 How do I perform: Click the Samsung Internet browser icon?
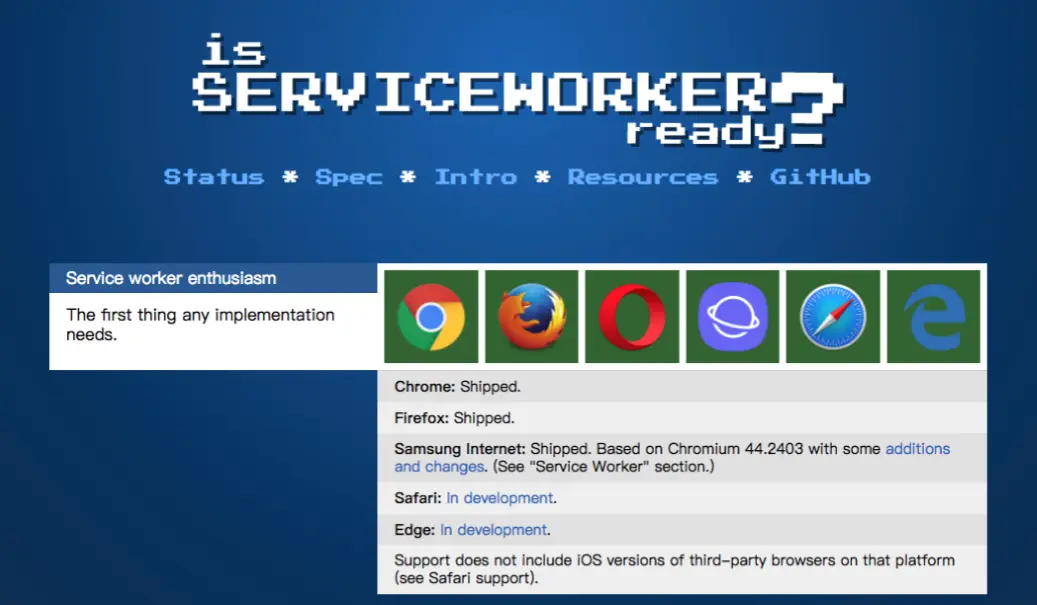pyautogui.click(x=733, y=317)
